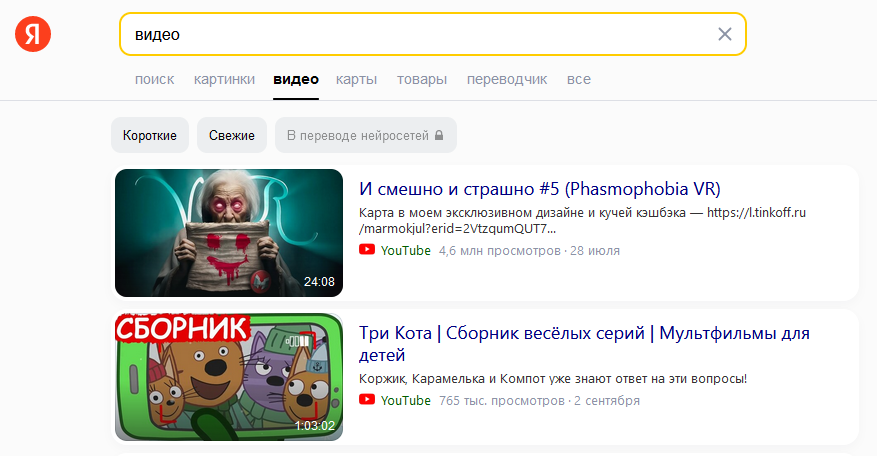This screenshot has width=877, height=456.
Task: Open the Phasmophobia VR video thumbnail
Action: point(229,233)
